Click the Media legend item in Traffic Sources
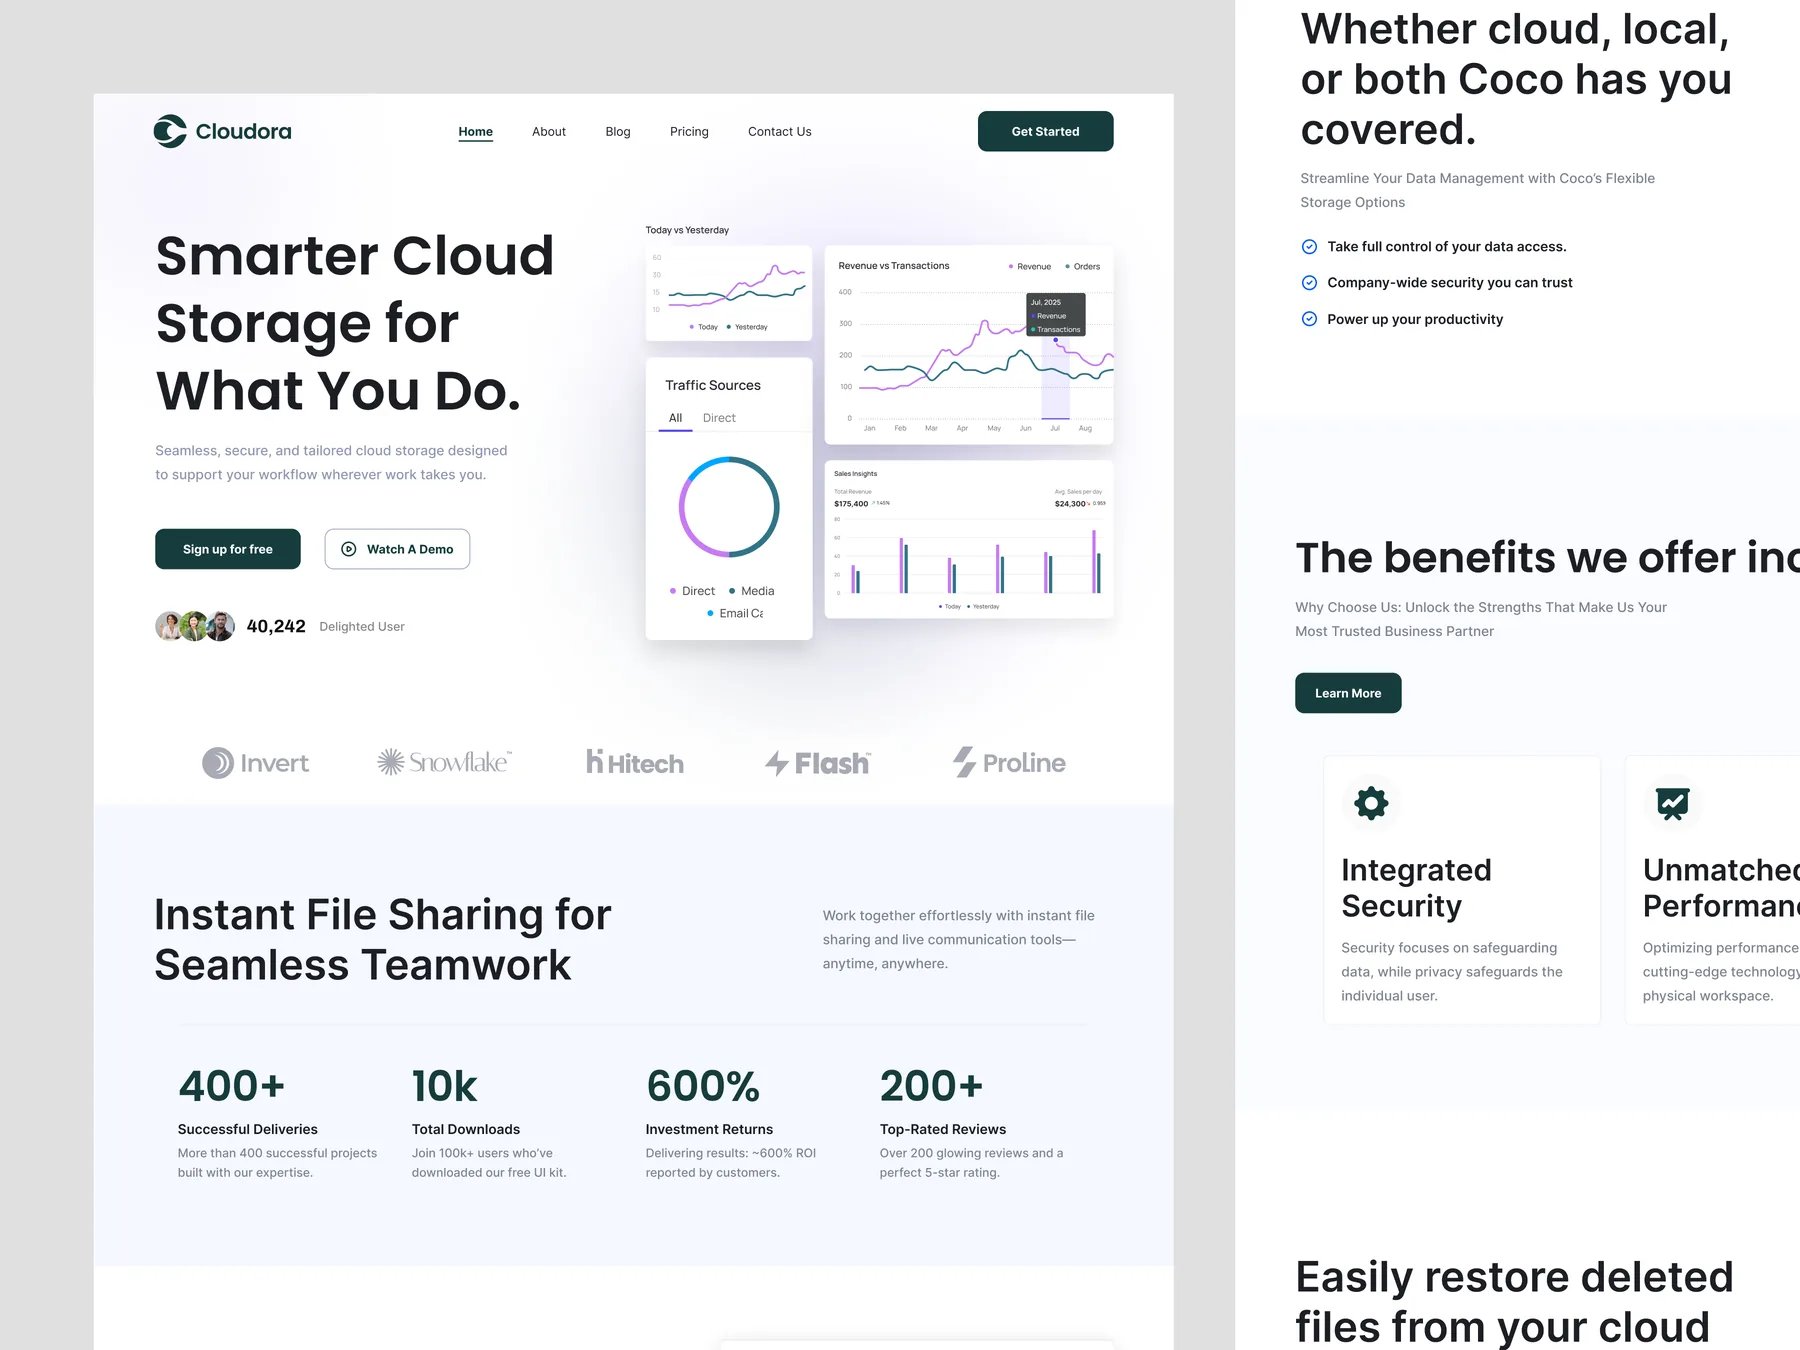Viewport: 1800px width, 1350px height. [x=752, y=591]
